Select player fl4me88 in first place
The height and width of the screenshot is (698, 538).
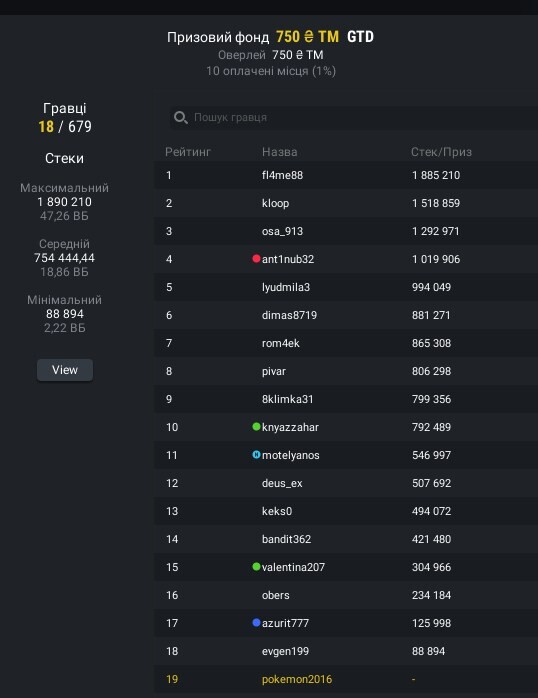click(346, 175)
